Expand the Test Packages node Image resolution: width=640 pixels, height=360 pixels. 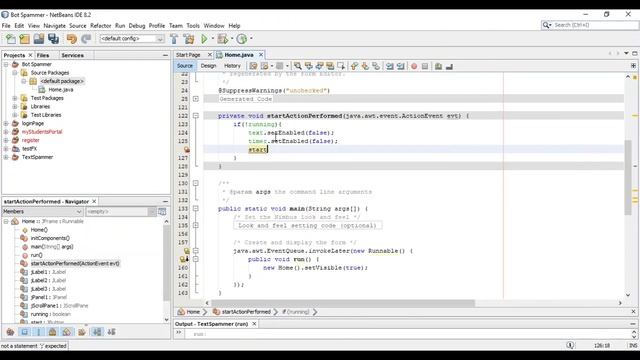[x=15, y=98]
